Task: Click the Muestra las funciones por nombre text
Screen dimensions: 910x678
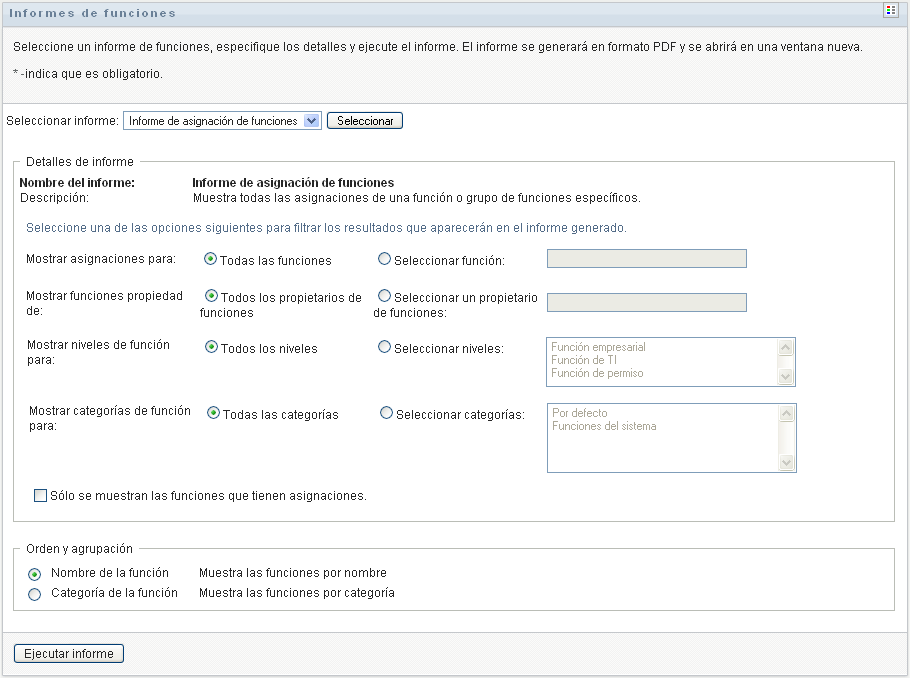Action: (x=292, y=573)
